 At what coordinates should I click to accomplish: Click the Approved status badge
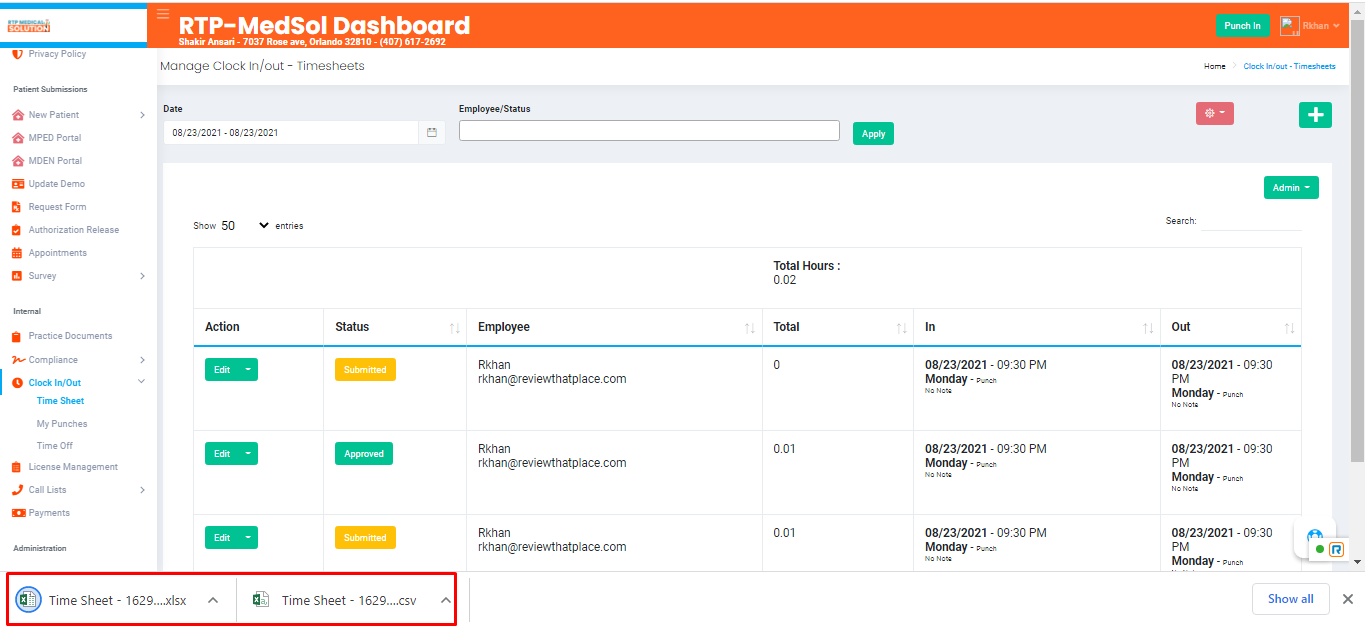pos(364,454)
